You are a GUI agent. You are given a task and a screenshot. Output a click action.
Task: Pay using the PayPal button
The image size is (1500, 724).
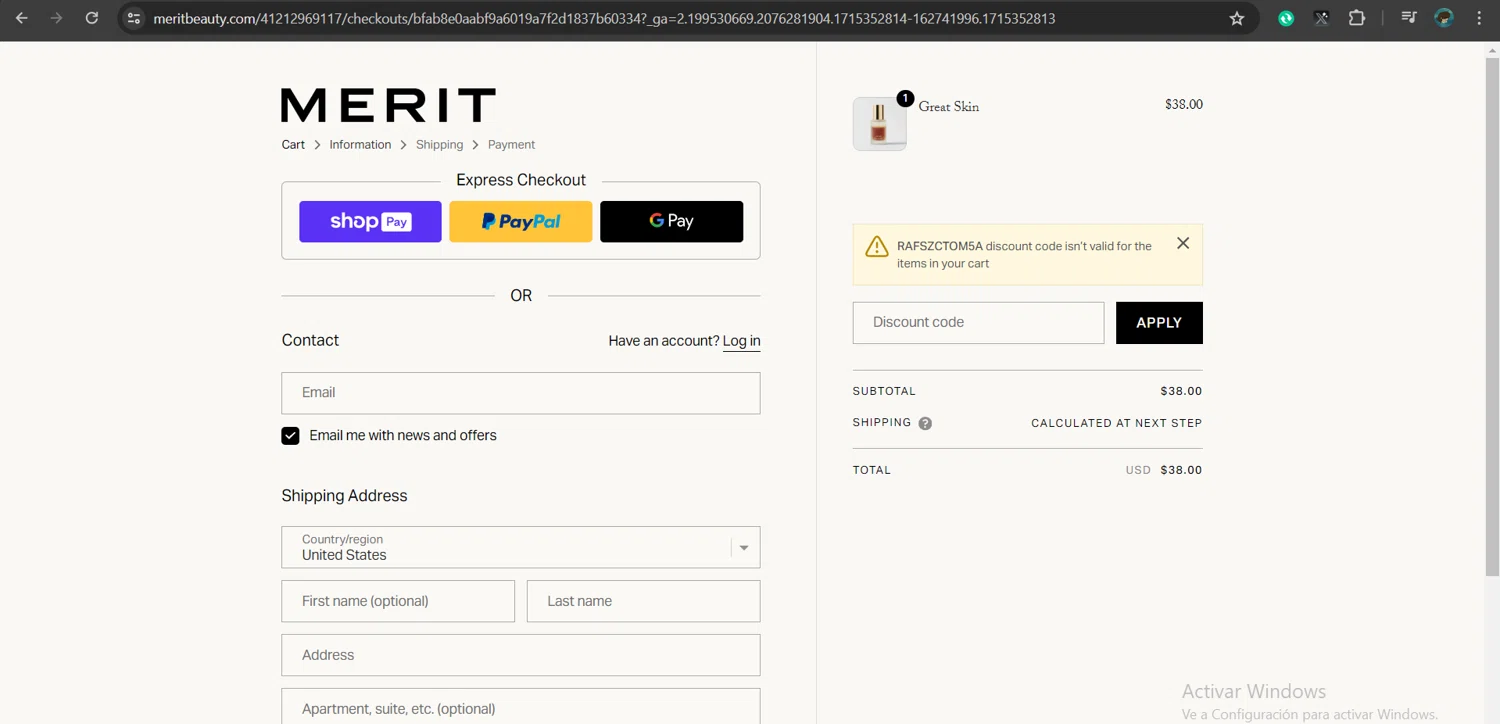[x=521, y=222]
